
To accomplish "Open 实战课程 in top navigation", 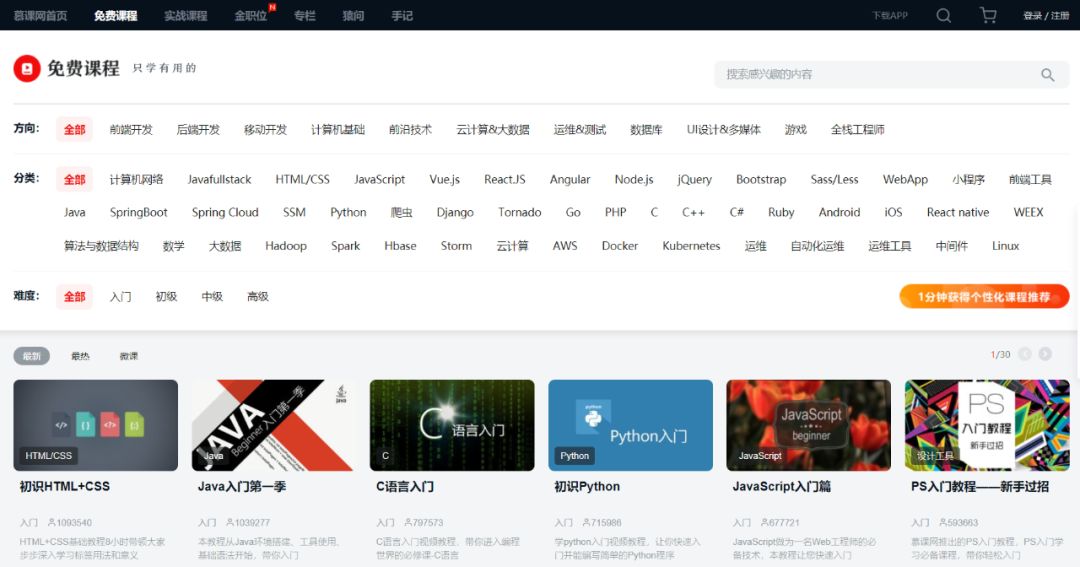I will [x=186, y=15].
